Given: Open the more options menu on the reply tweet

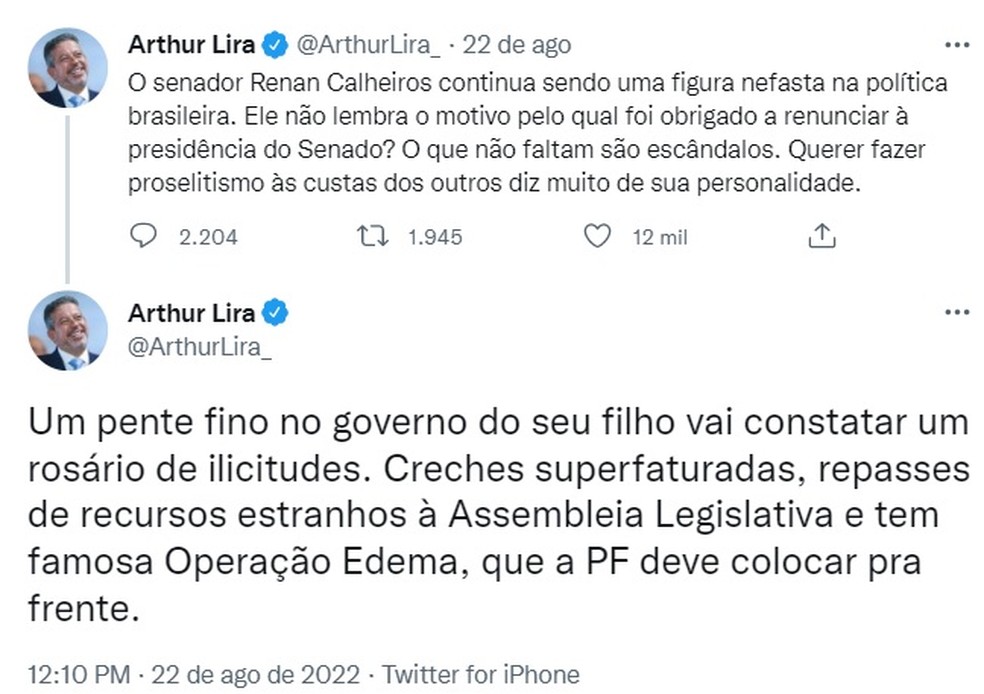Looking at the screenshot, I should [x=957, y=312].
